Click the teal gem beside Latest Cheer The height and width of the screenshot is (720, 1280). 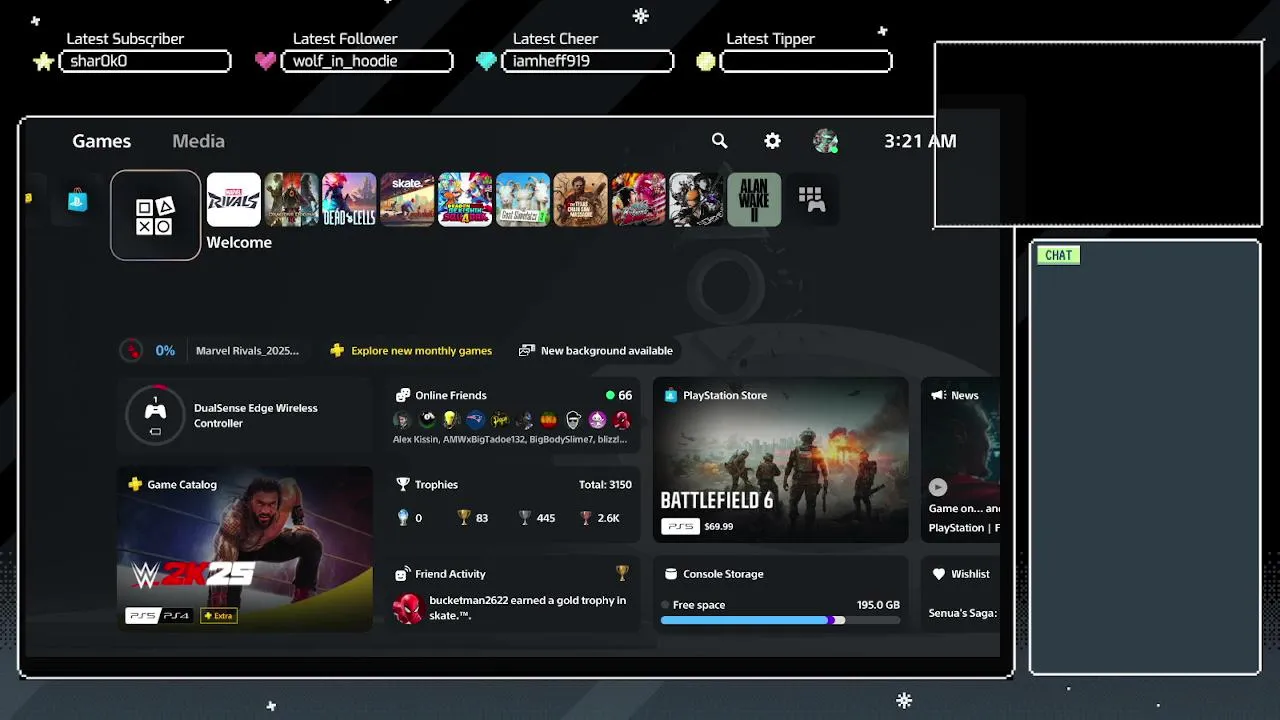click(x=486, y=61)
